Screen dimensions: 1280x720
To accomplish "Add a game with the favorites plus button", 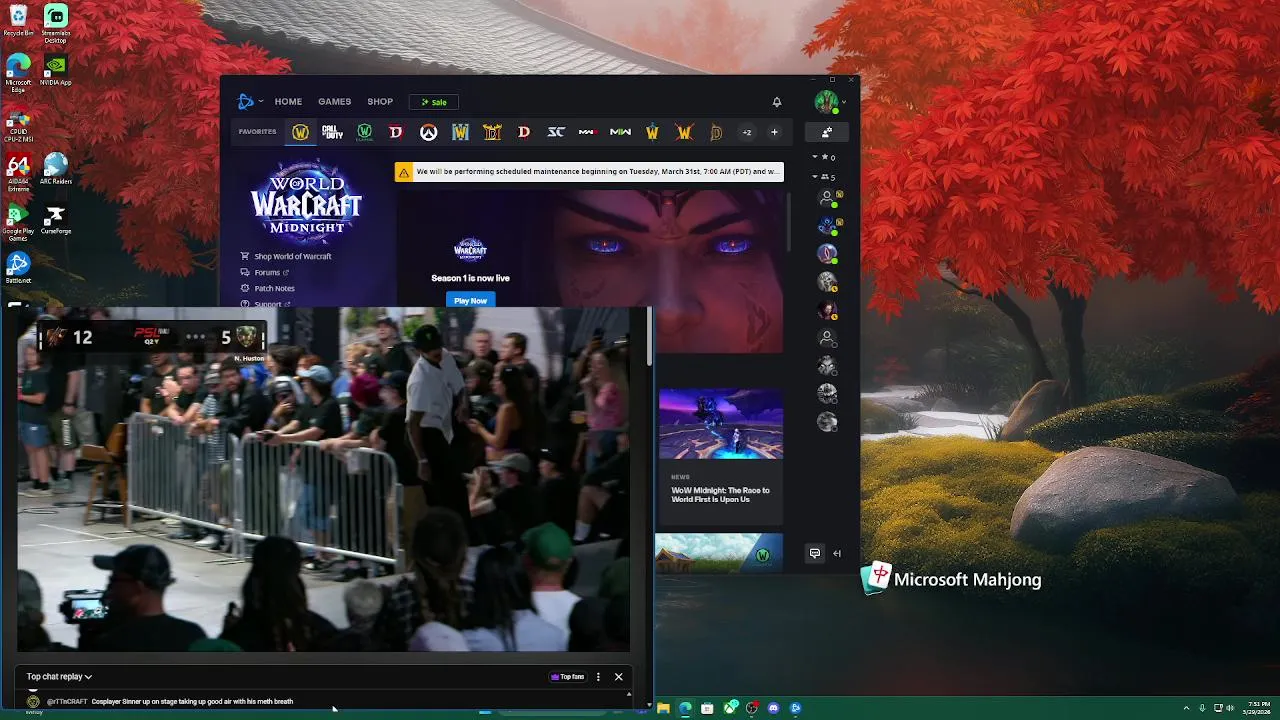I will [x=774, y=132].
